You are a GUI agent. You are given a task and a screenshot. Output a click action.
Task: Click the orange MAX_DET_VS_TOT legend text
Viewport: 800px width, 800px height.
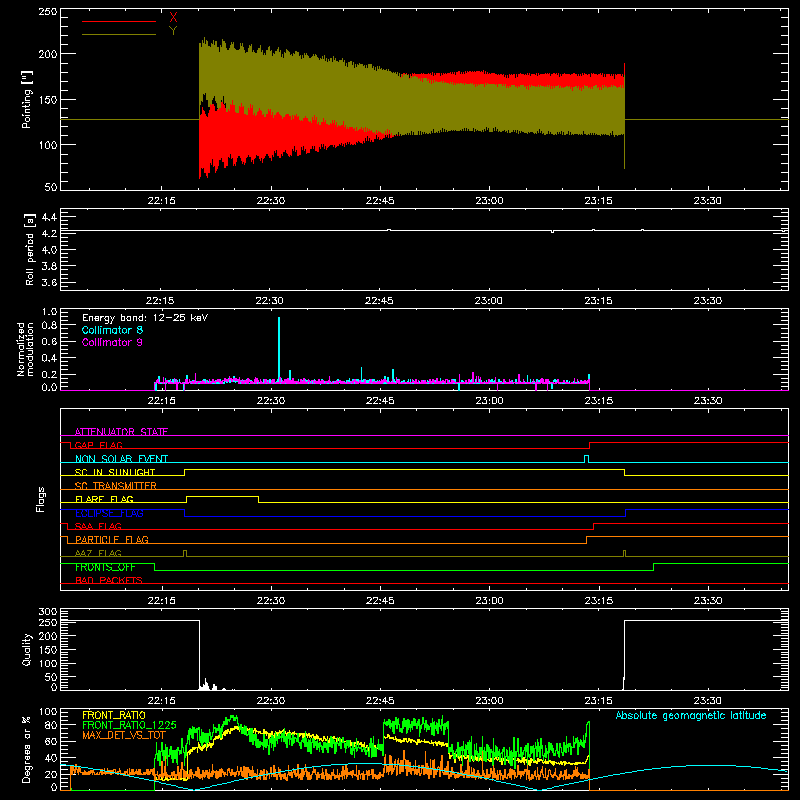click(124, 735)
